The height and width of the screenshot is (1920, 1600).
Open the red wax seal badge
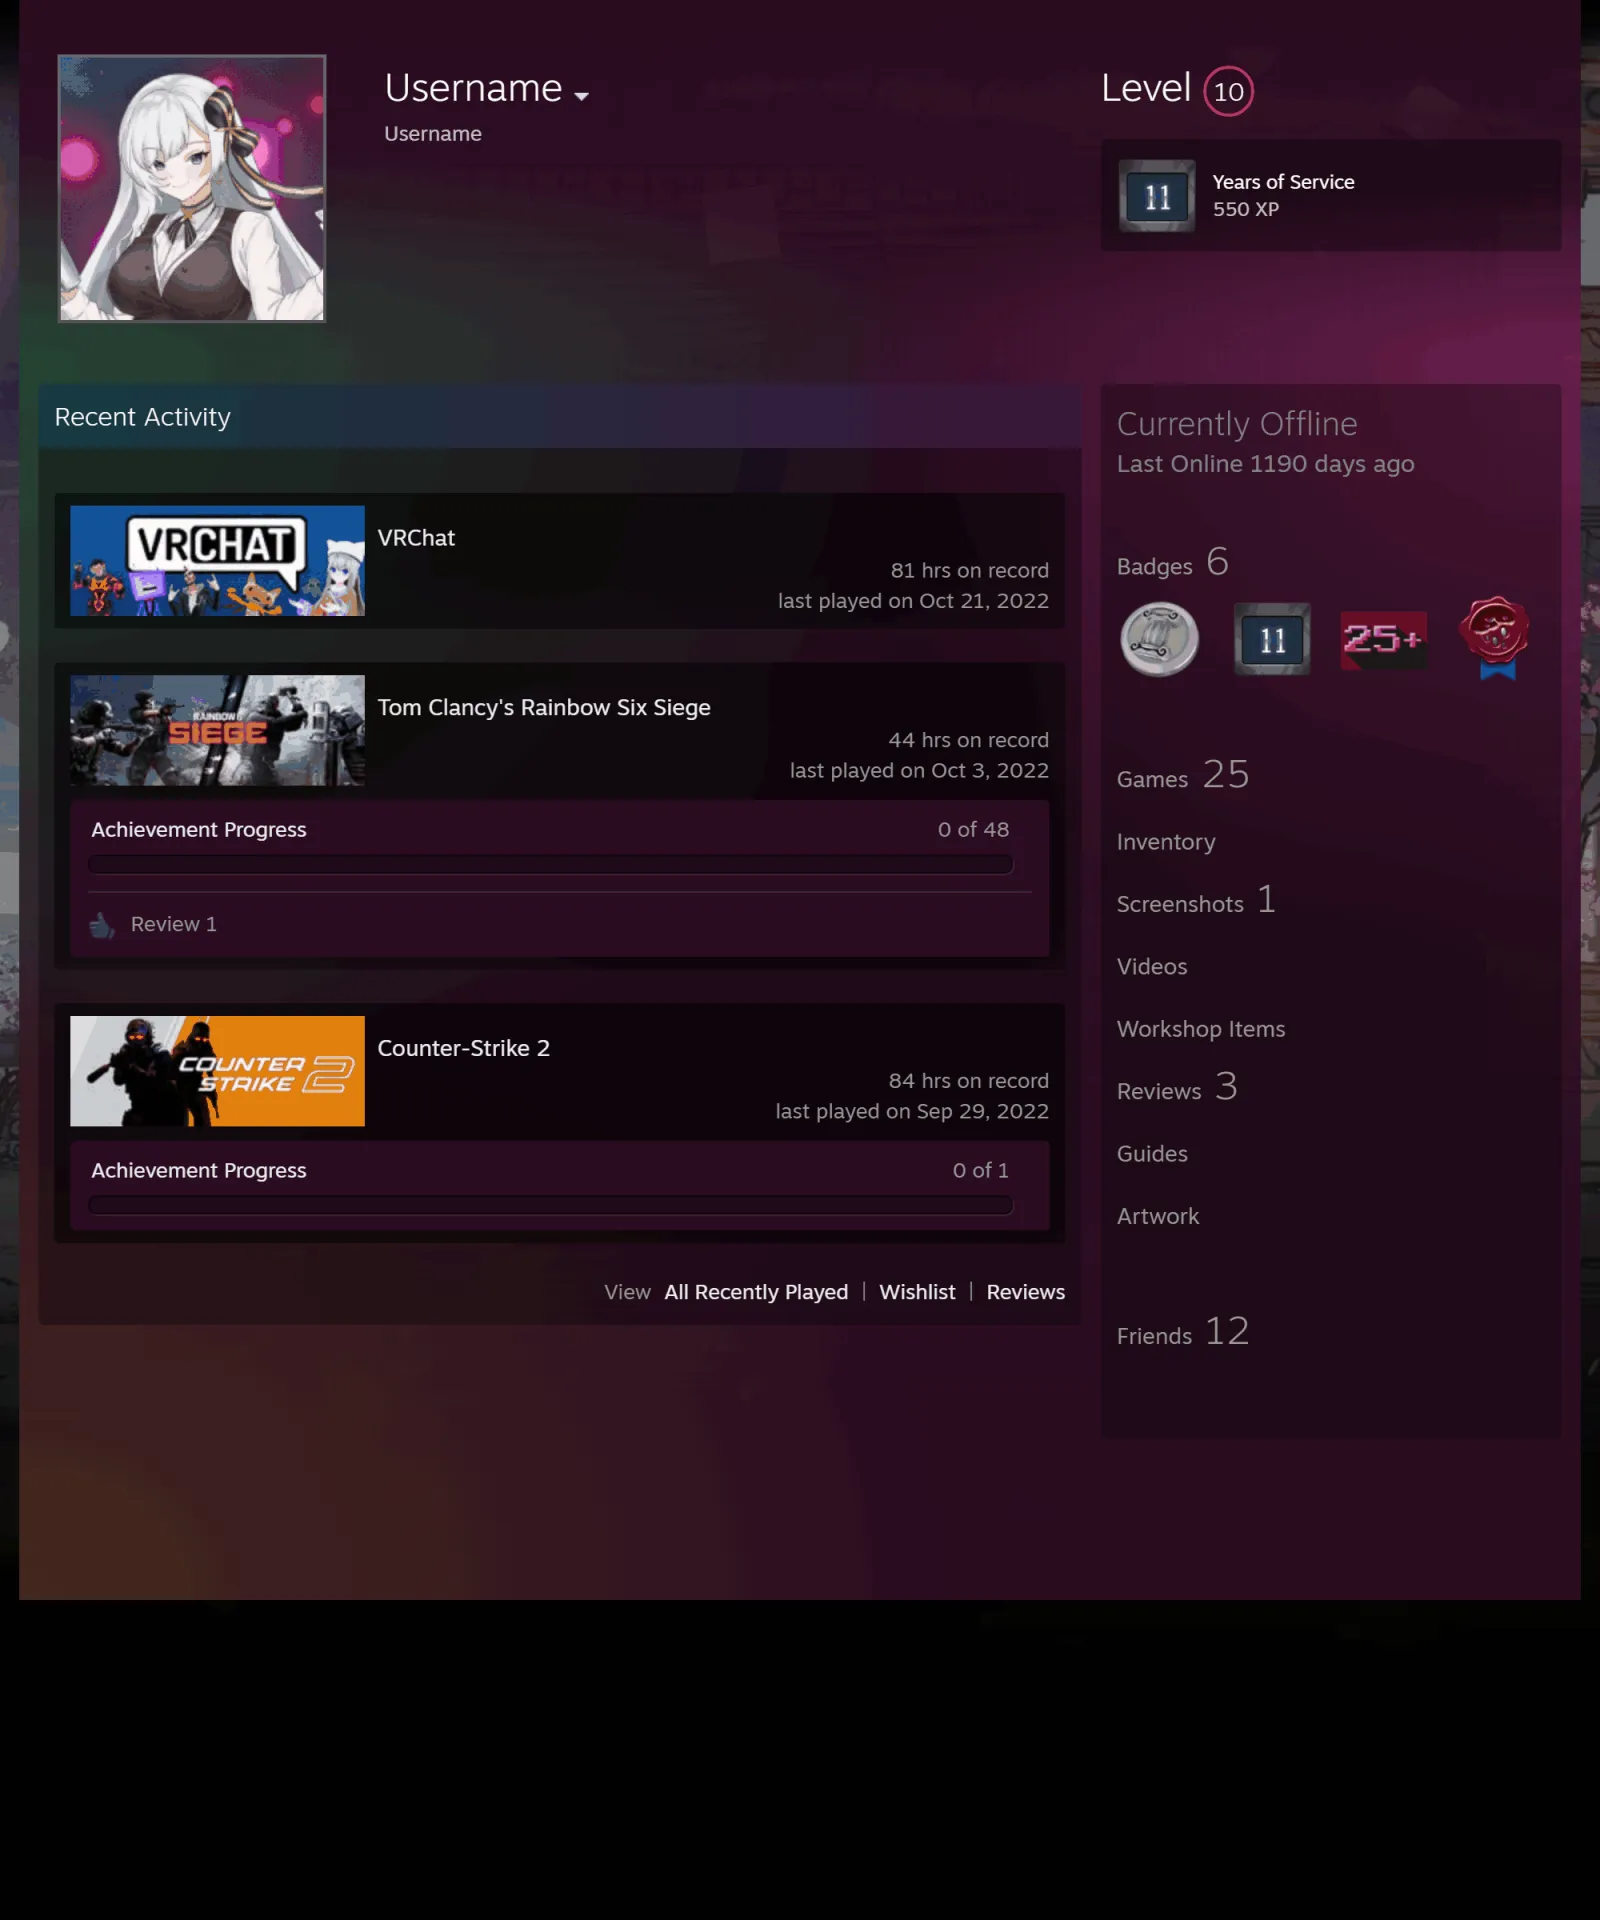coord(1495,638)
